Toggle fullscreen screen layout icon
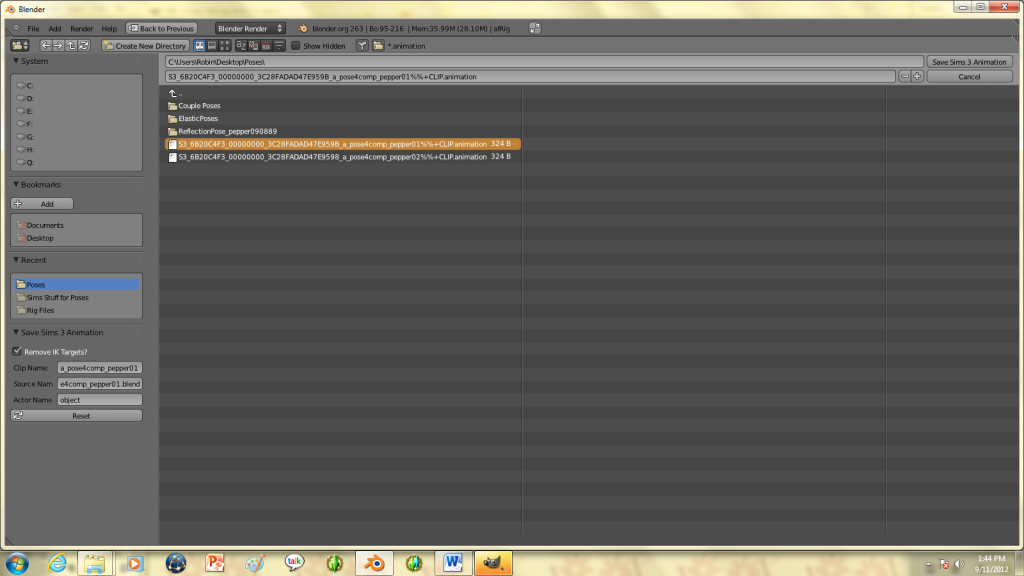Screen dimensions: 1024x576 (x=535, y=28)
